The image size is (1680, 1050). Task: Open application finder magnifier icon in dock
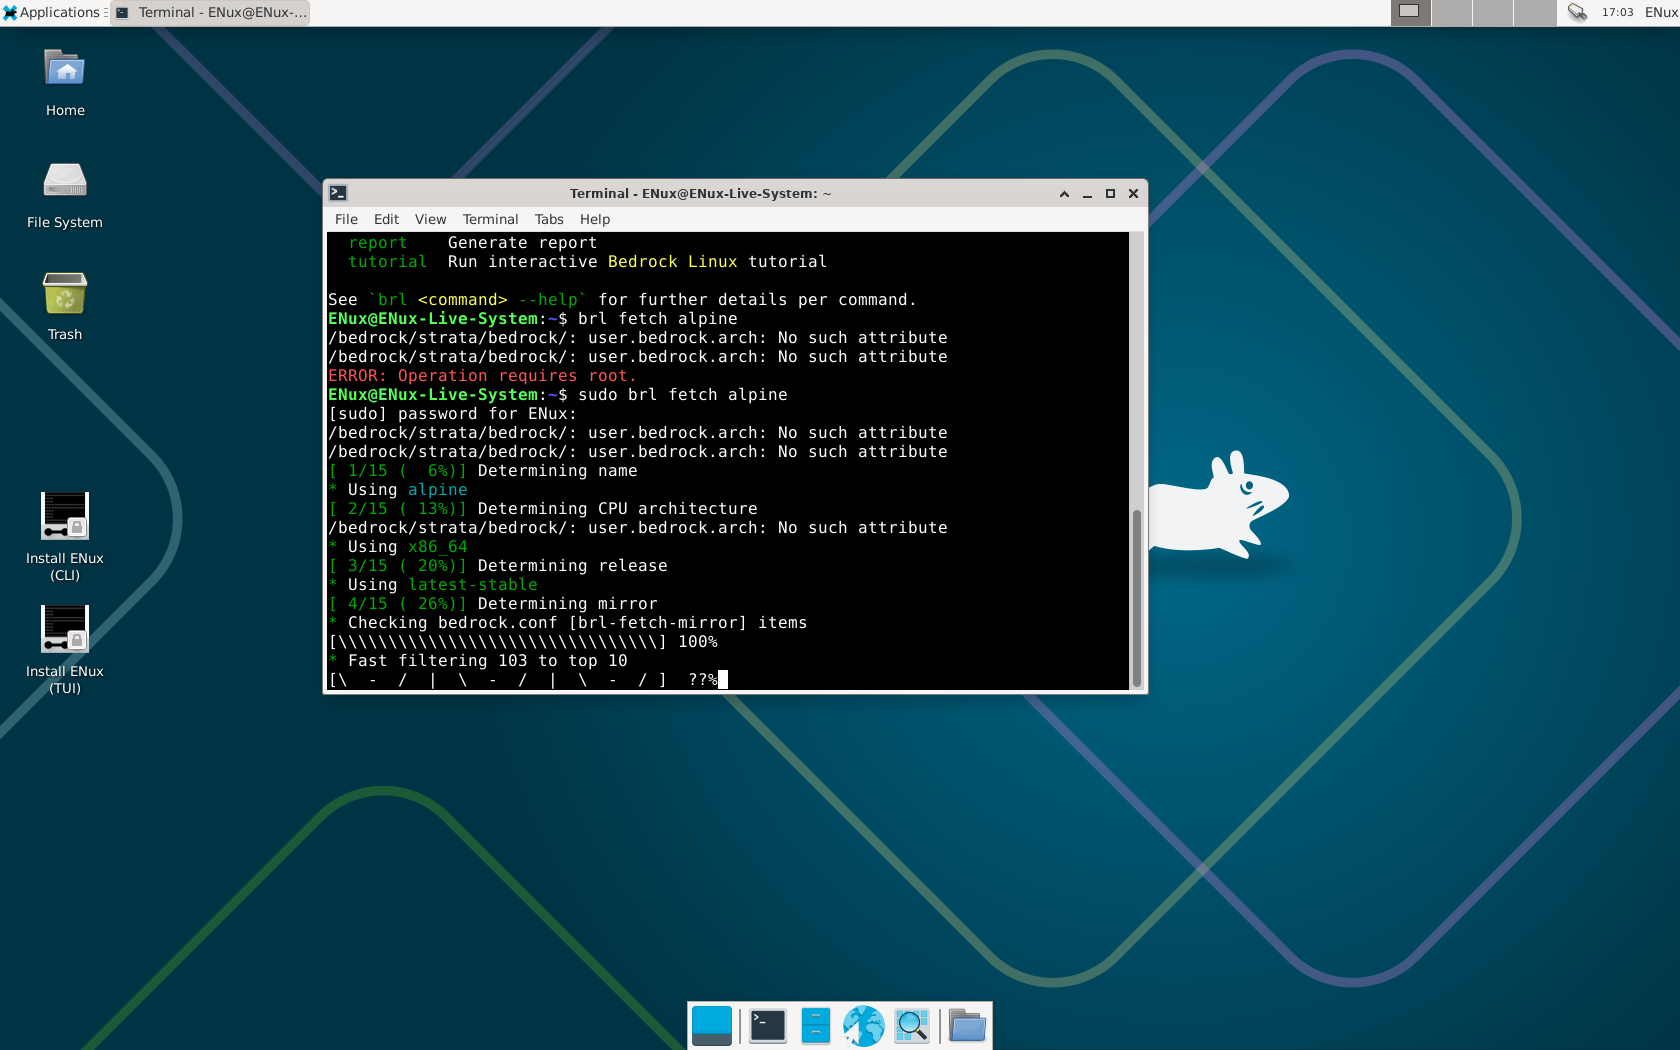point(912,1026)
